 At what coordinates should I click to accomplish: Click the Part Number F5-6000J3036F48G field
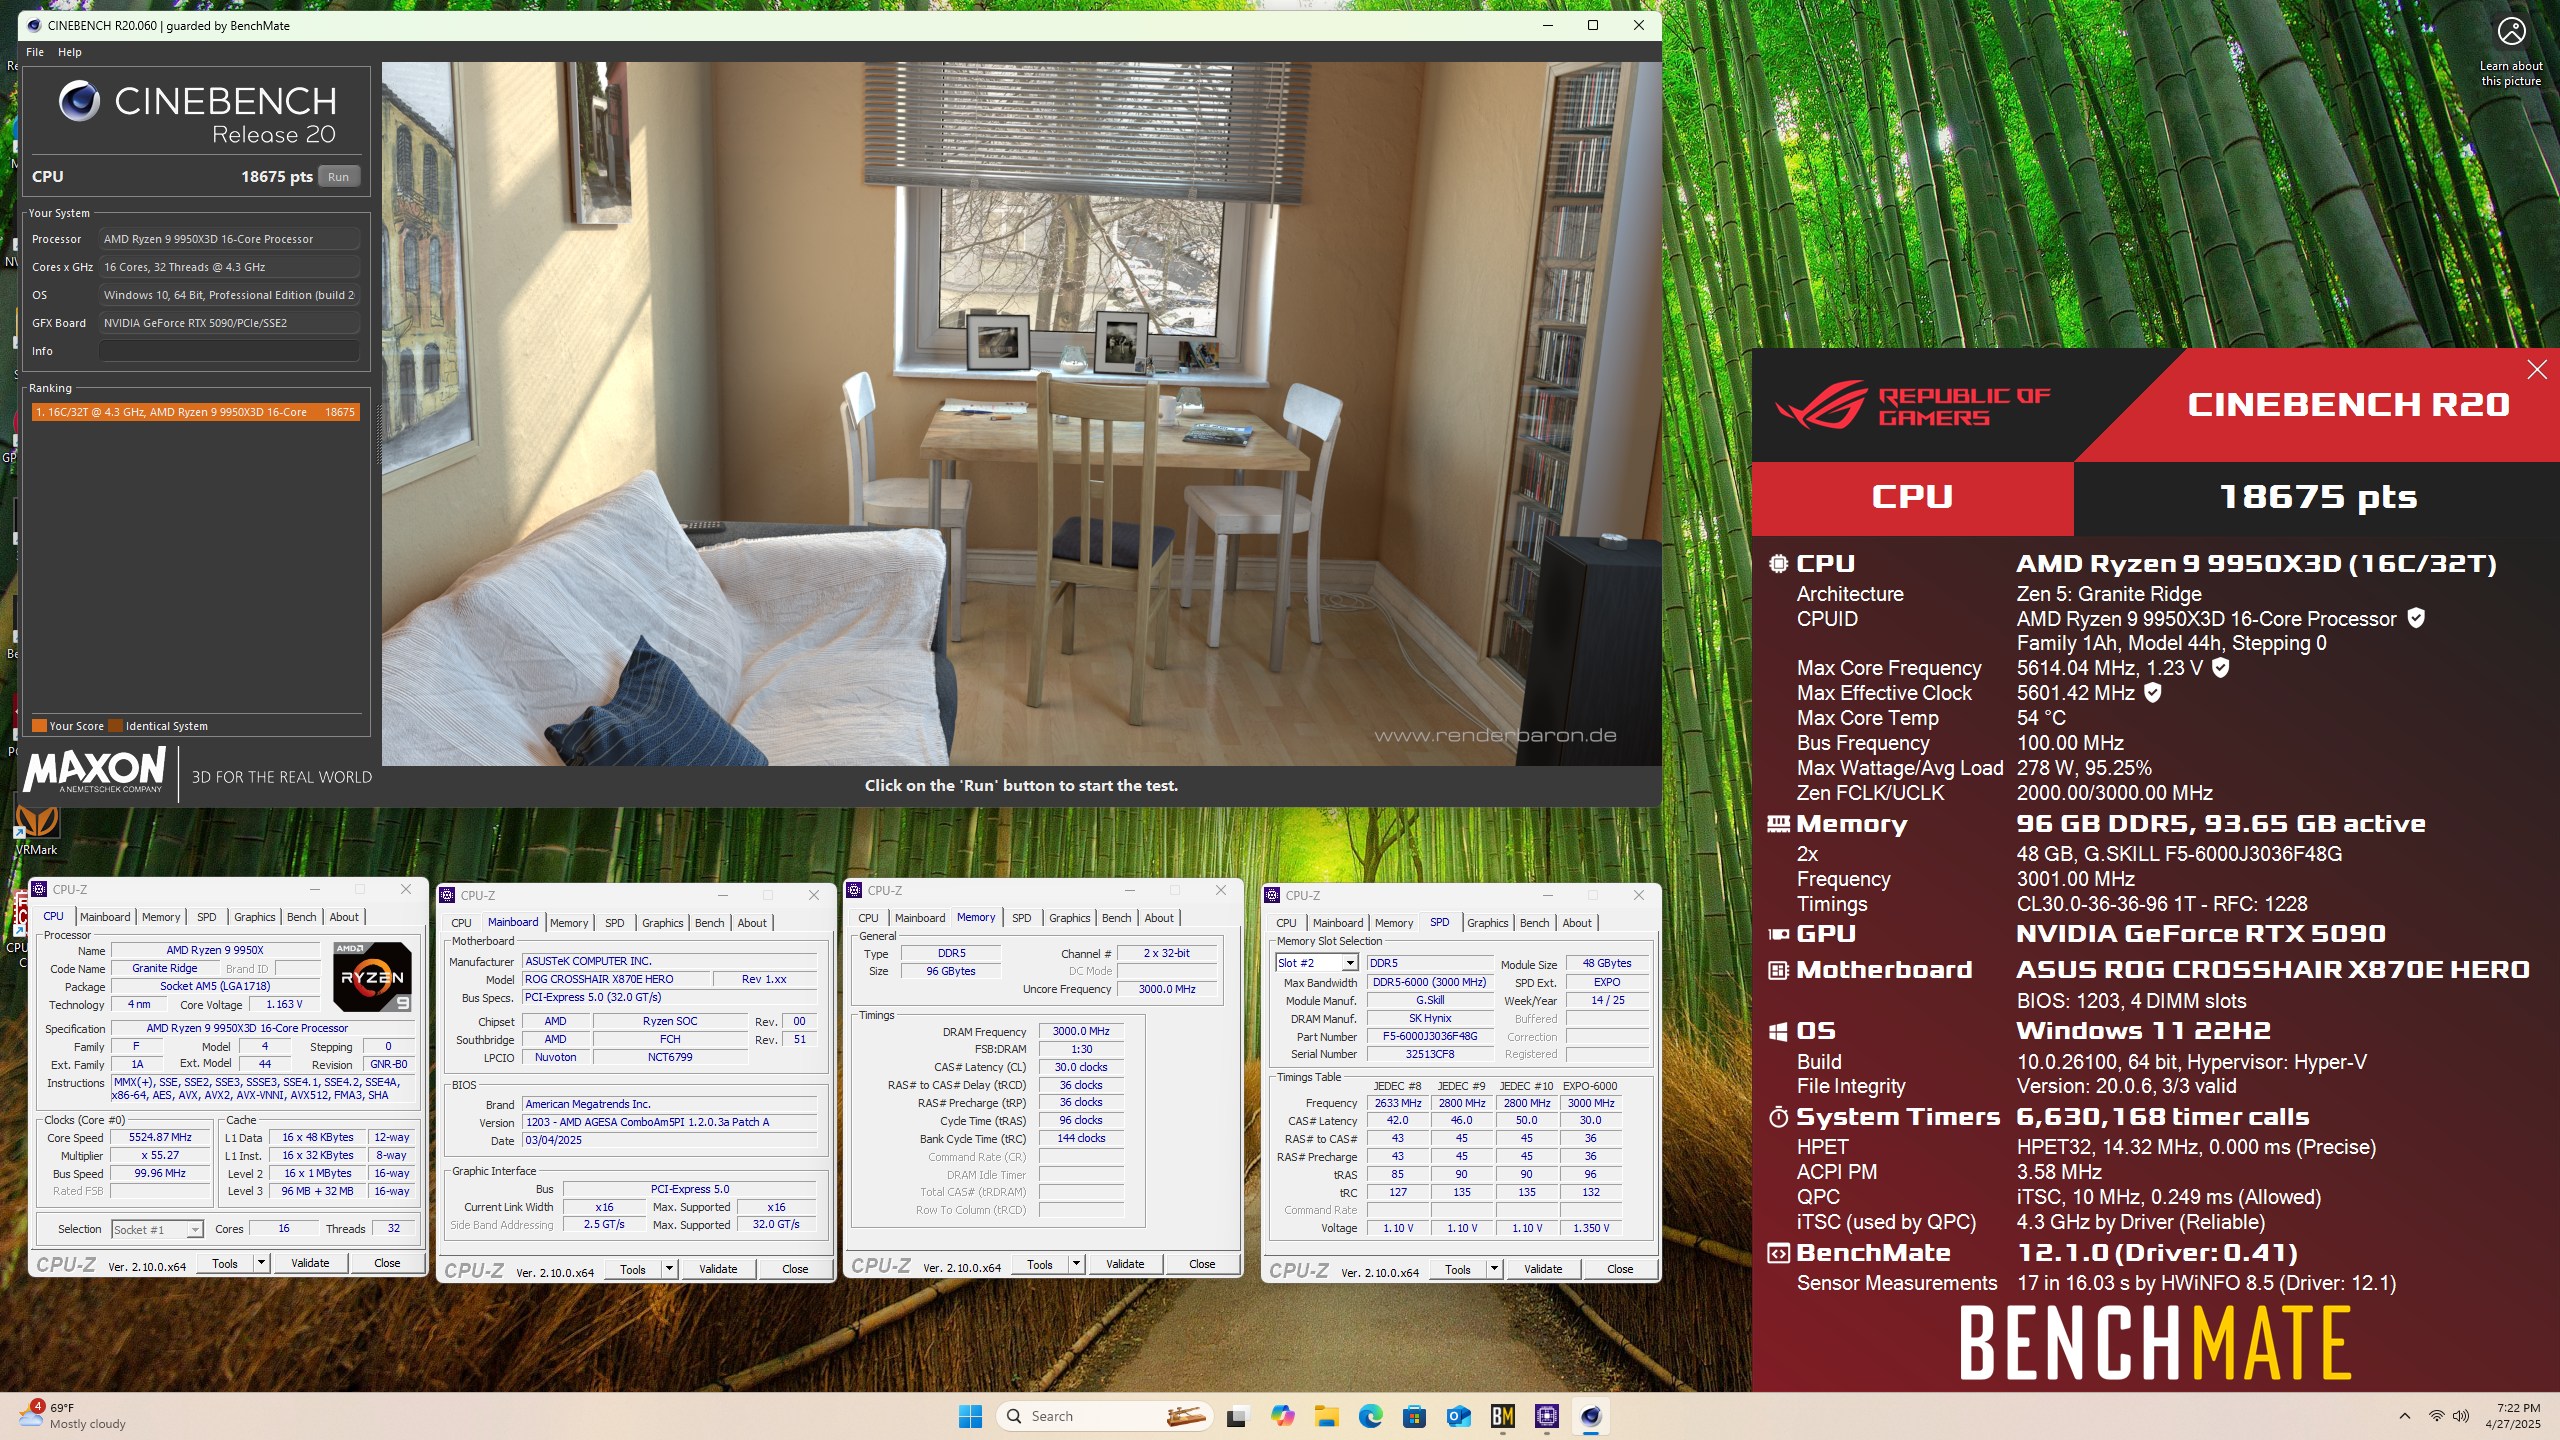[x=1430, y=1036]
